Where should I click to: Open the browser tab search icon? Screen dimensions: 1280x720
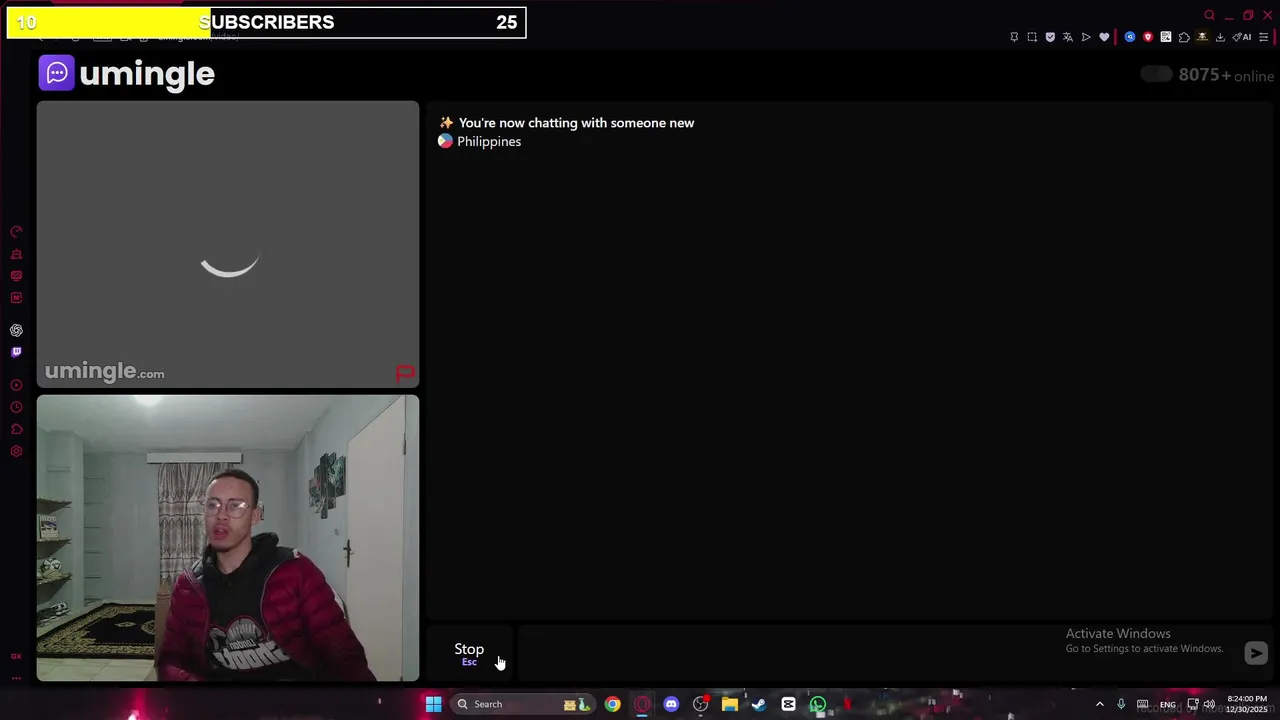coord(1210,15)
